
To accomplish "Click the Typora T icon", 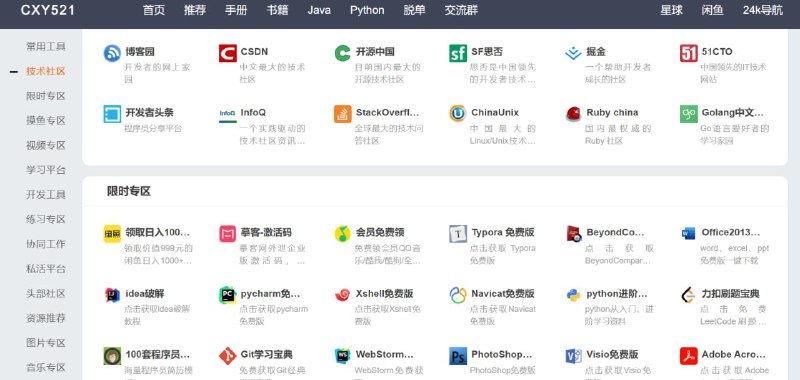I will pos(458,234).
